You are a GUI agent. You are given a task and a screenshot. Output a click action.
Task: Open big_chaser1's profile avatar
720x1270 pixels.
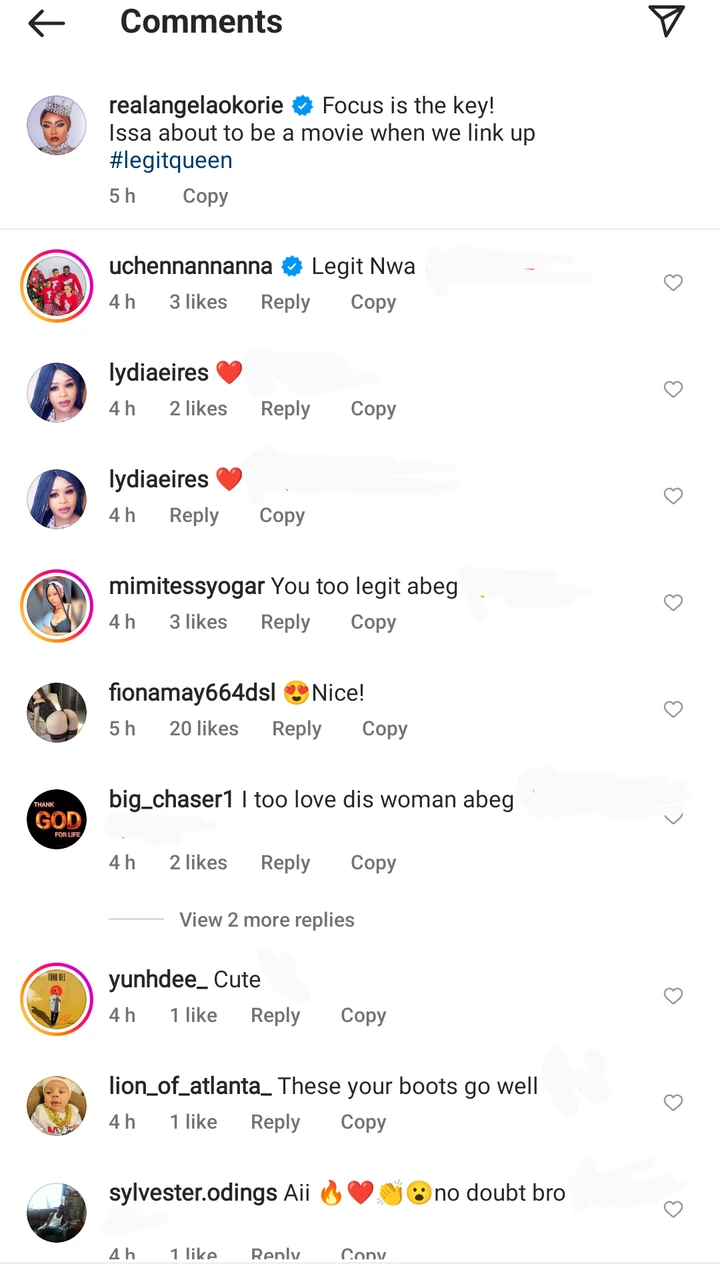coord(56,820)
